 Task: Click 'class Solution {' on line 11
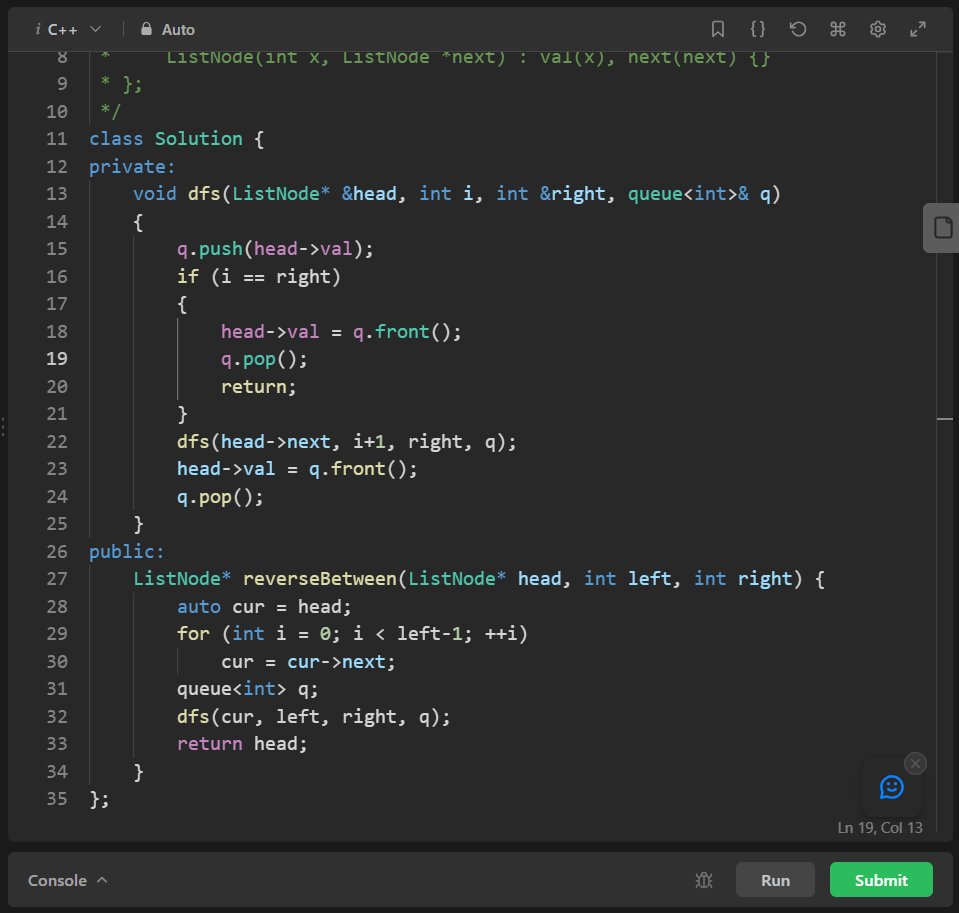coord(176,139)
